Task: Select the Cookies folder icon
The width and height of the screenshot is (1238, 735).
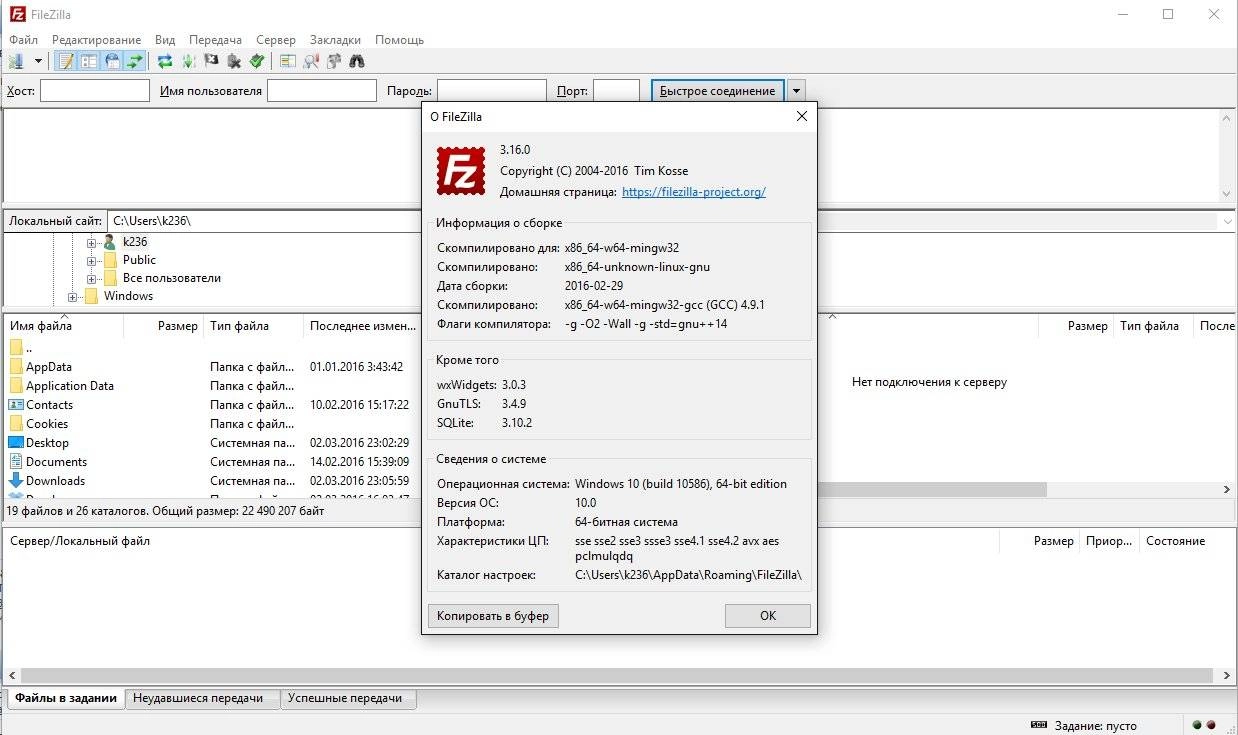Action: point(16,424)
